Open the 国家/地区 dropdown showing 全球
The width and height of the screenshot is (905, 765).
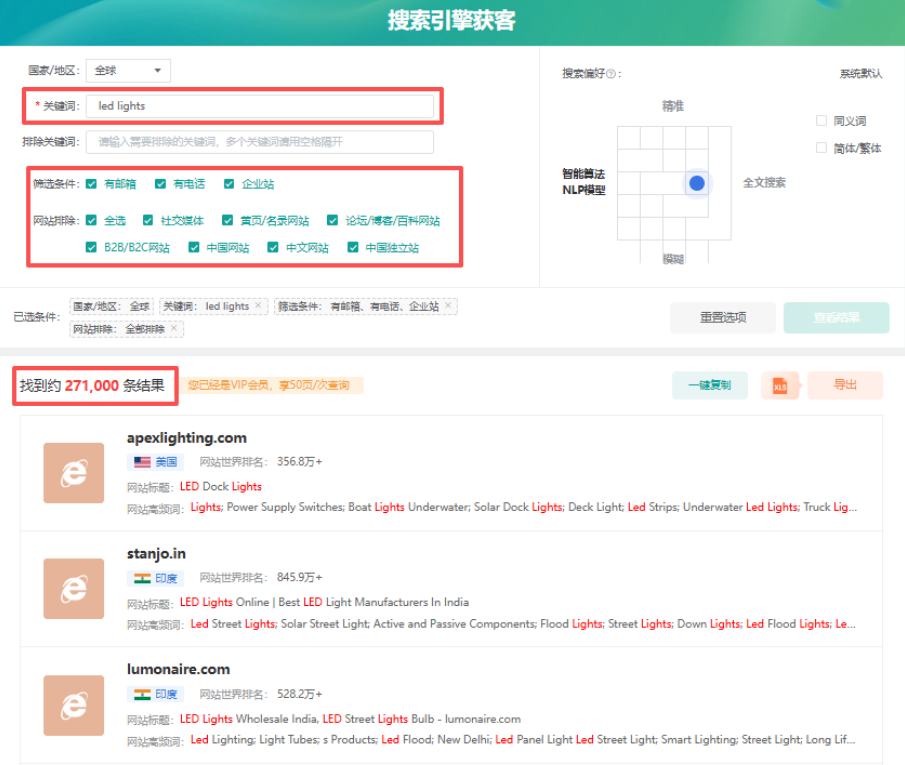tap(128, 70)
